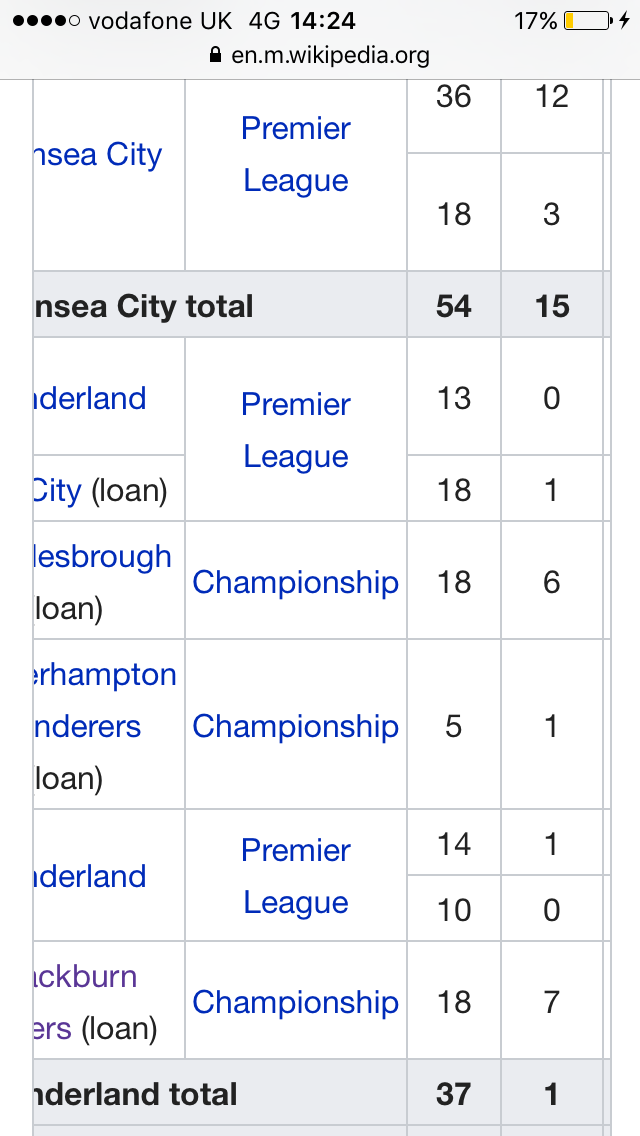Image resolution: width=640 pixels, height=1136 pixels.
Task: Tap the battery icon in status bar
Action: 588,21
